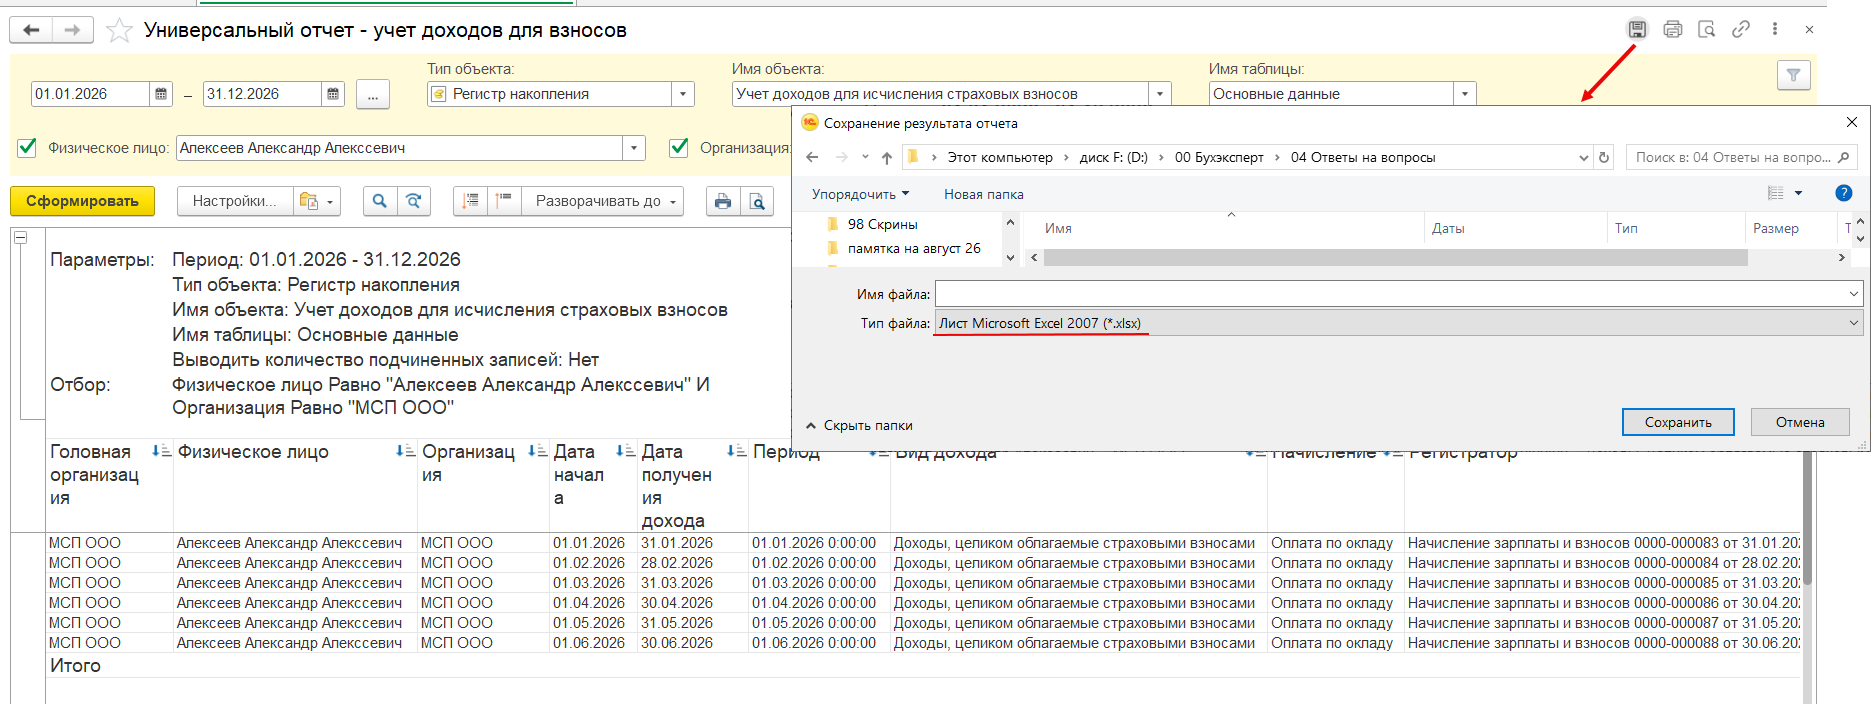Click the save report floppy disk icon
This screenshot has width=1871, height=704.
point(1637,29)
